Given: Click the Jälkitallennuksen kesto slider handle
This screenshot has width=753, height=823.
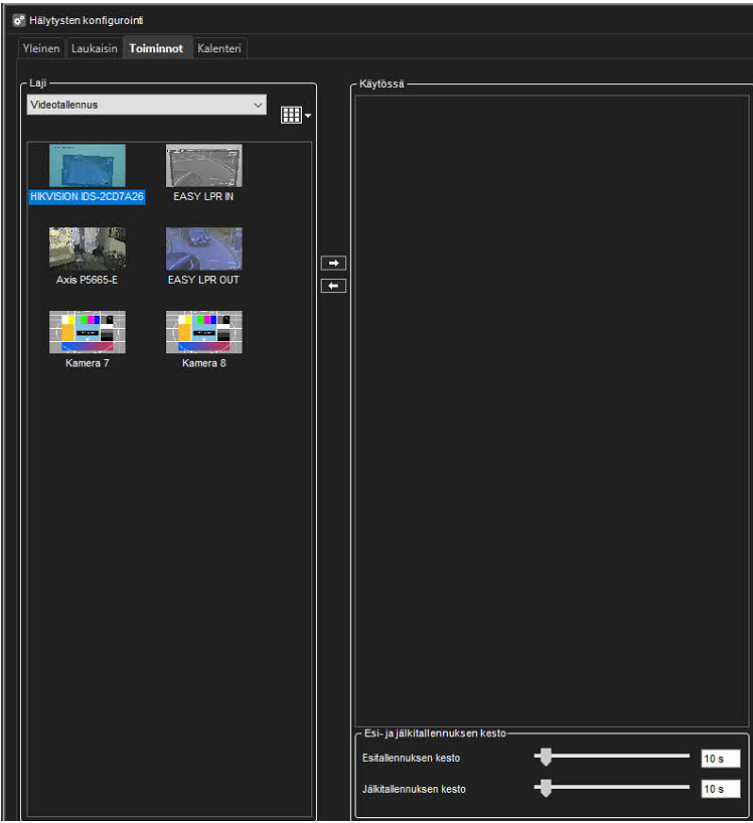Looking at the screenshot, I should [x=545, y=788].
